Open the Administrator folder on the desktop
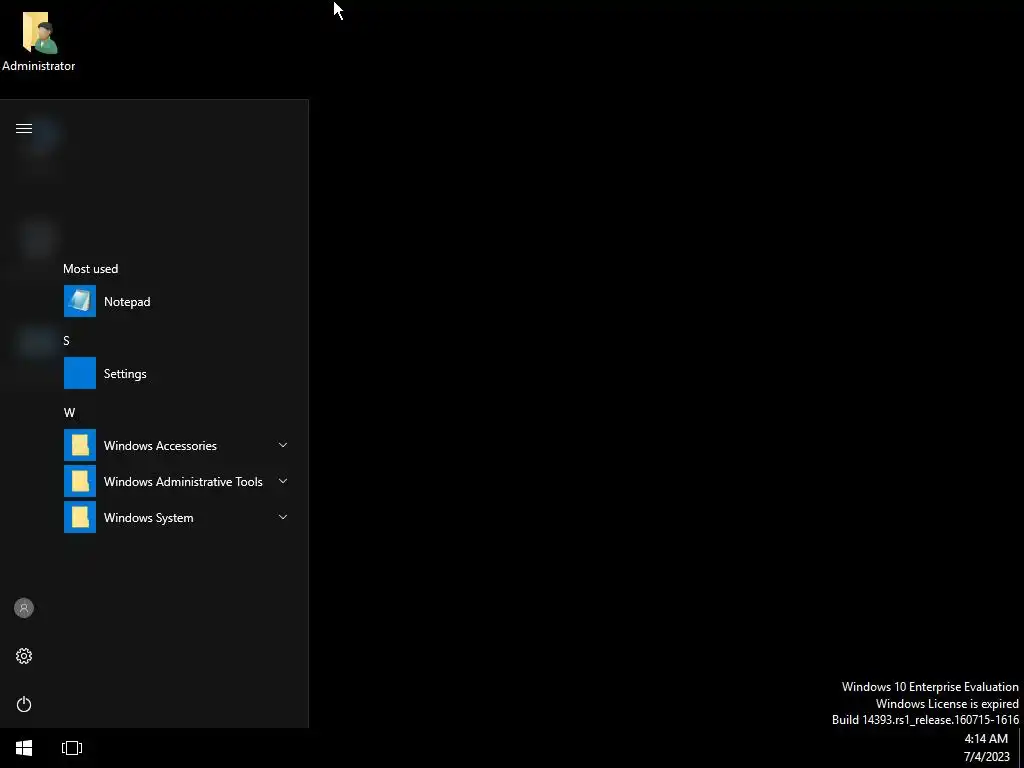The height and width of the screenshot is (768, 1024). coord(39,41)
